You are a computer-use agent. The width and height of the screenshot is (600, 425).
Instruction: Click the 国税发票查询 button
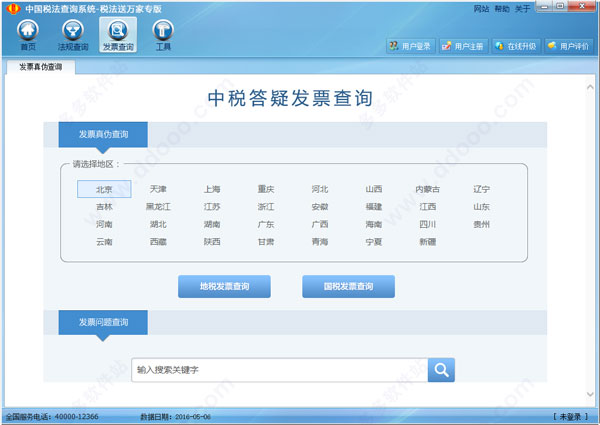348,287
